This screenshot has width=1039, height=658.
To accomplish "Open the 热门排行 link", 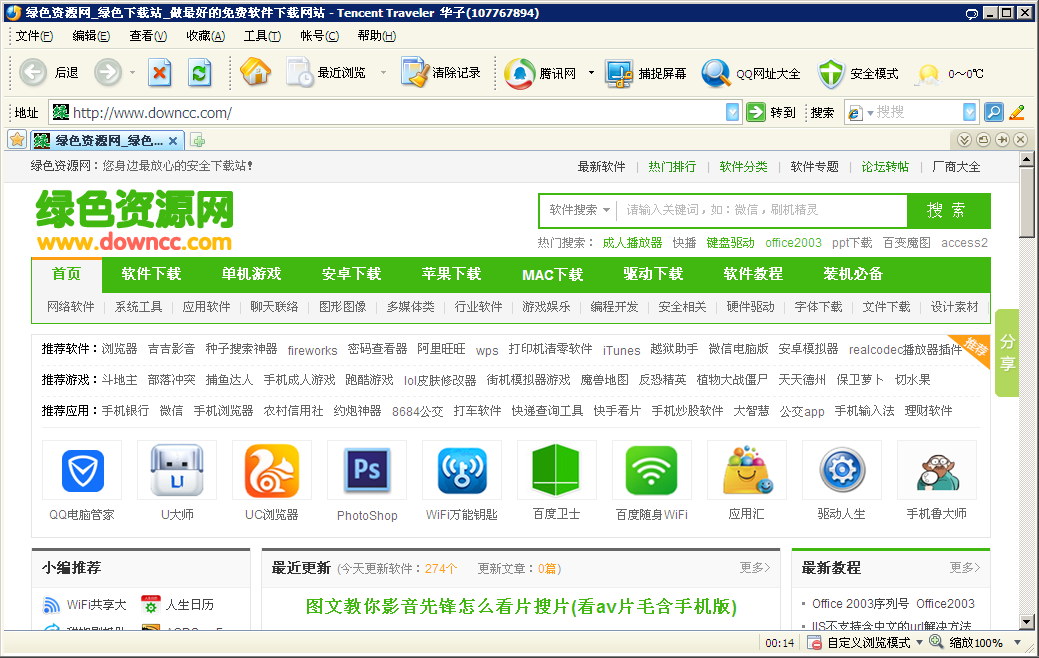I will (x=670, y=166).
